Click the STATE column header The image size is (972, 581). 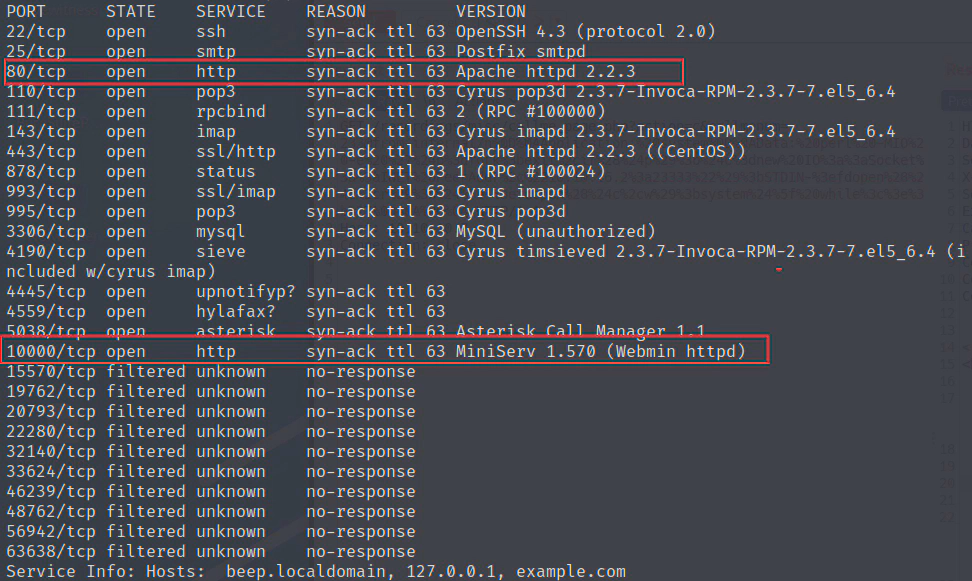(131, 12)
